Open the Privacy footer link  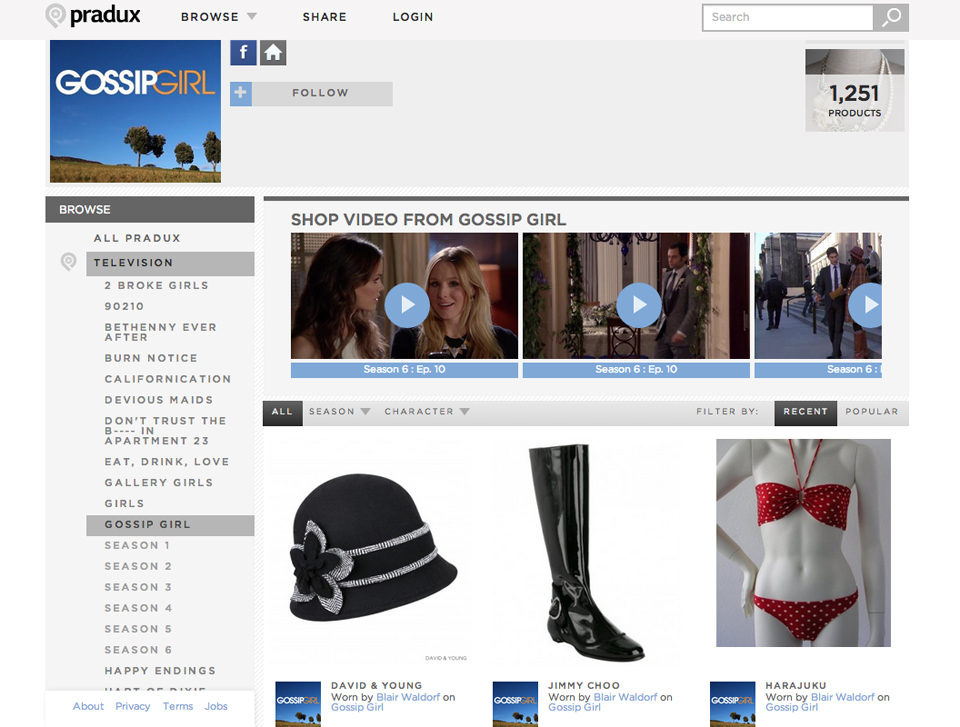pyautogui.click(x=132, y=706)
